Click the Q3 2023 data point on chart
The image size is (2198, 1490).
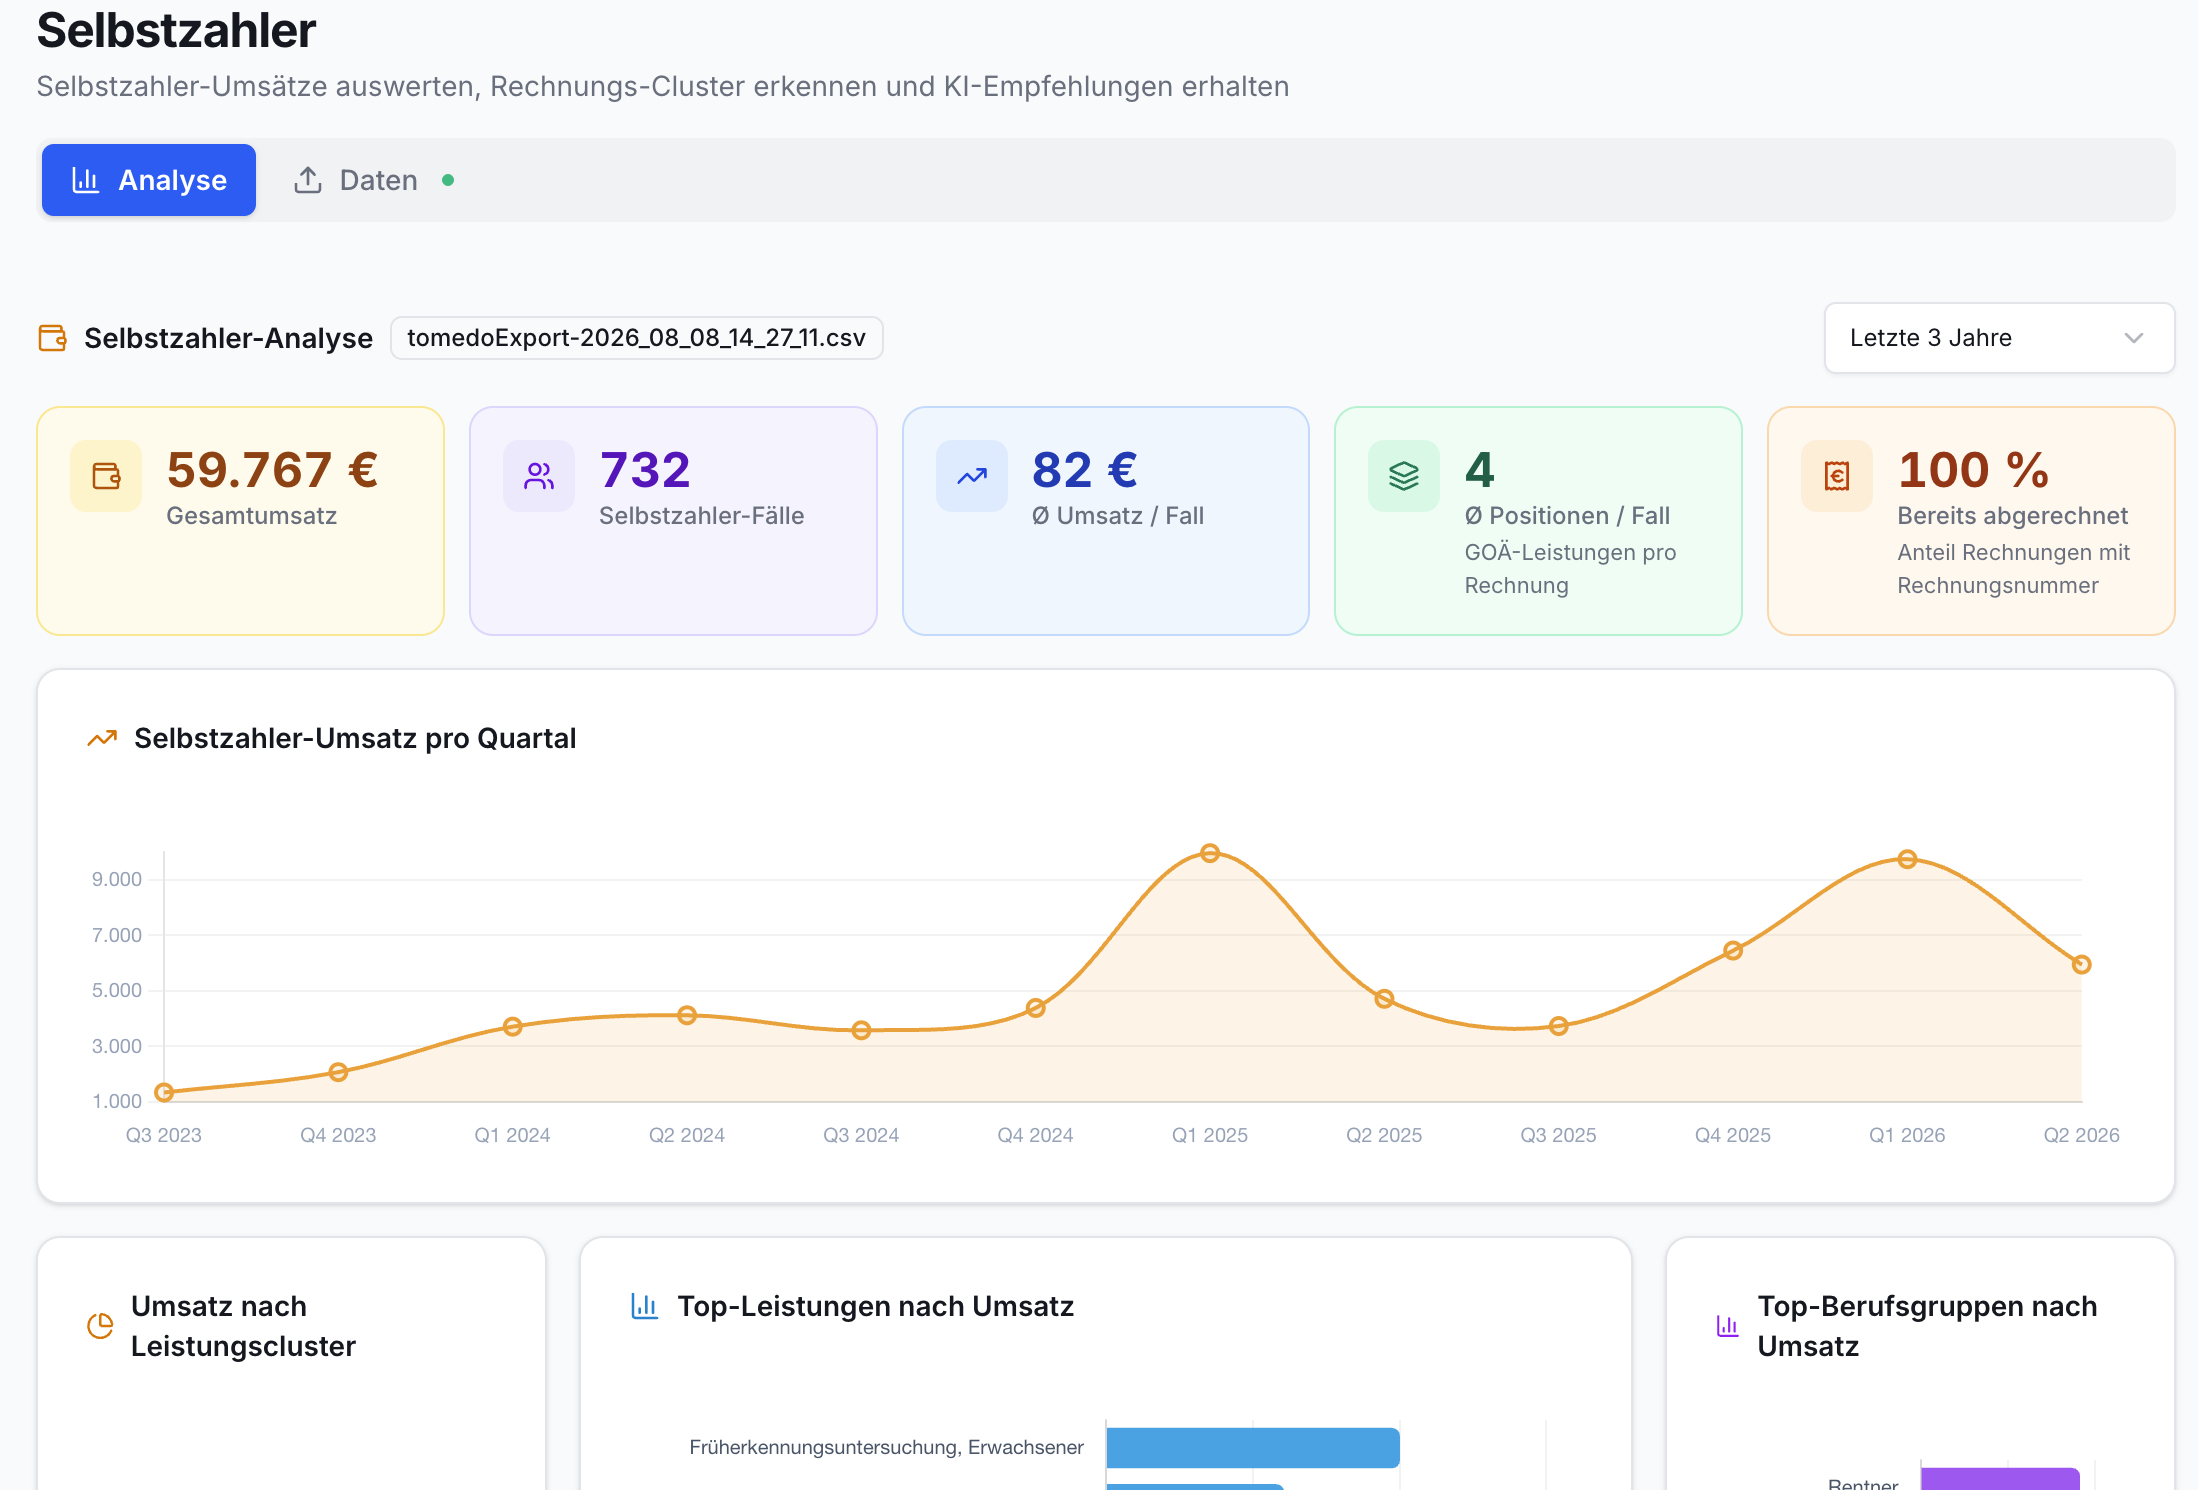pos(164,1092)
